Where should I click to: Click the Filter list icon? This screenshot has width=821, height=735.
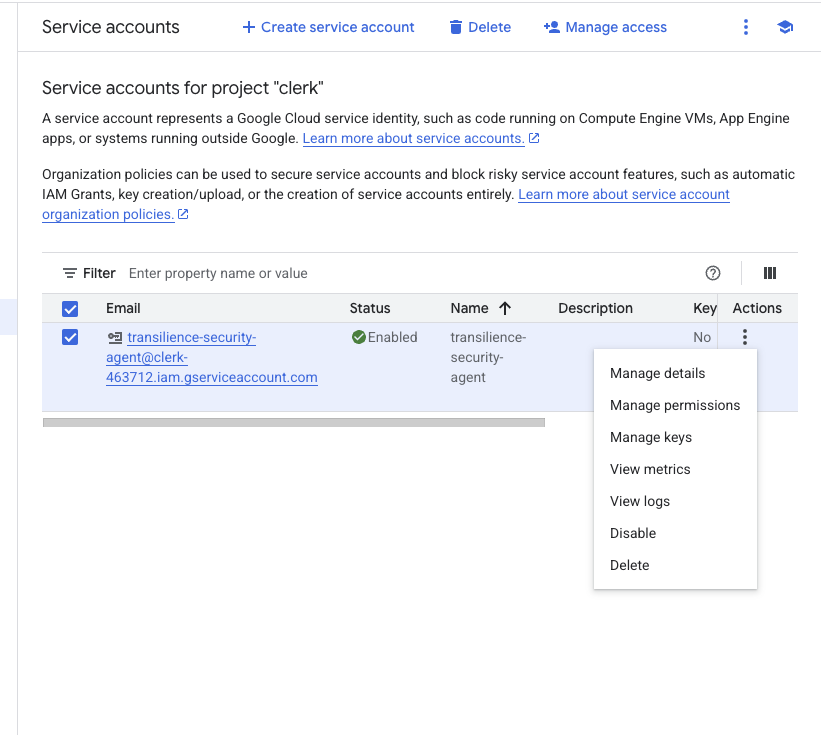(x=70, y=273)
